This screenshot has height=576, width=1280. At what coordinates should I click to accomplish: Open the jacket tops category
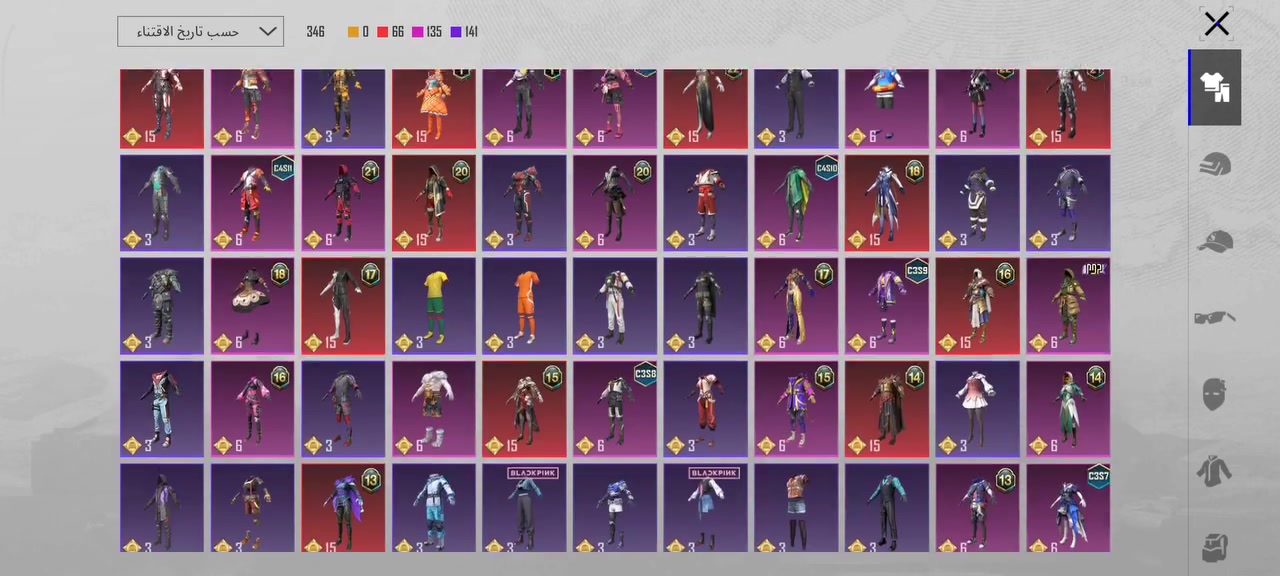tap(1216, 471)
